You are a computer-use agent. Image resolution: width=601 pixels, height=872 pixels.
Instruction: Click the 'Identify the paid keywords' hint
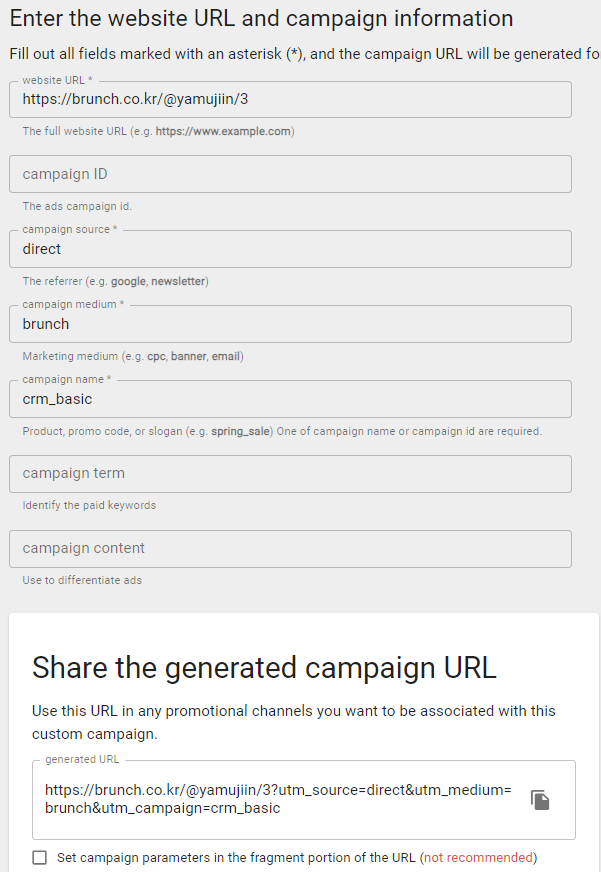point(89,505)
